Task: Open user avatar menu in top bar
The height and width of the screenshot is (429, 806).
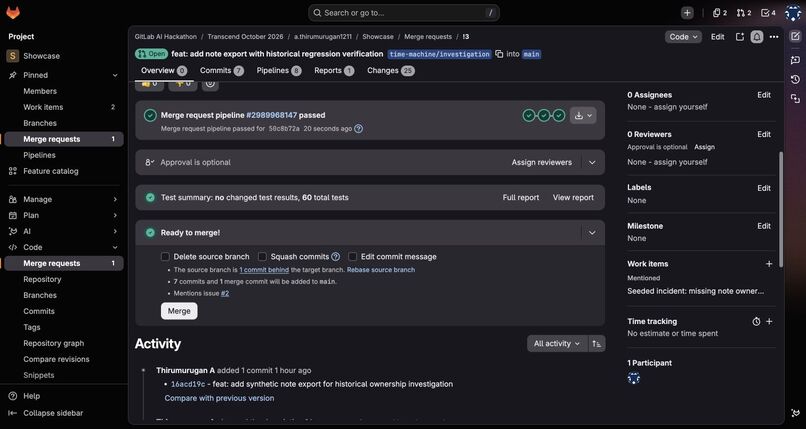Action: click(793, 13)
